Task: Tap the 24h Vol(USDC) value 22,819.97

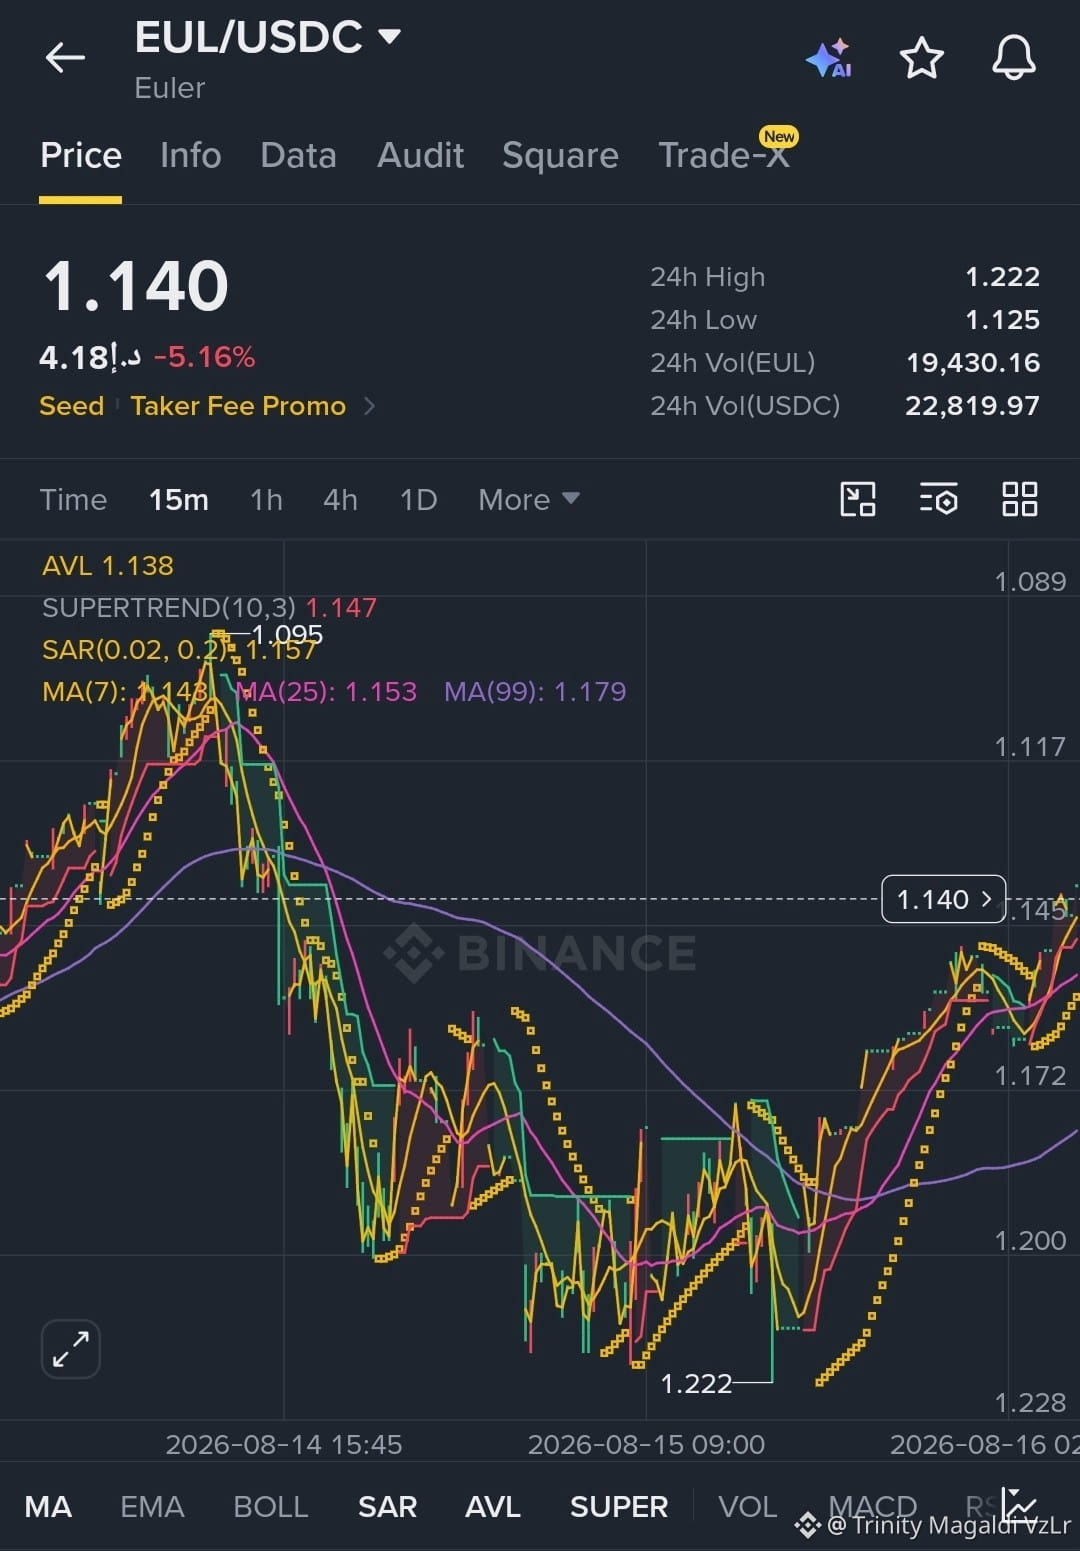Action: (972, 406)
